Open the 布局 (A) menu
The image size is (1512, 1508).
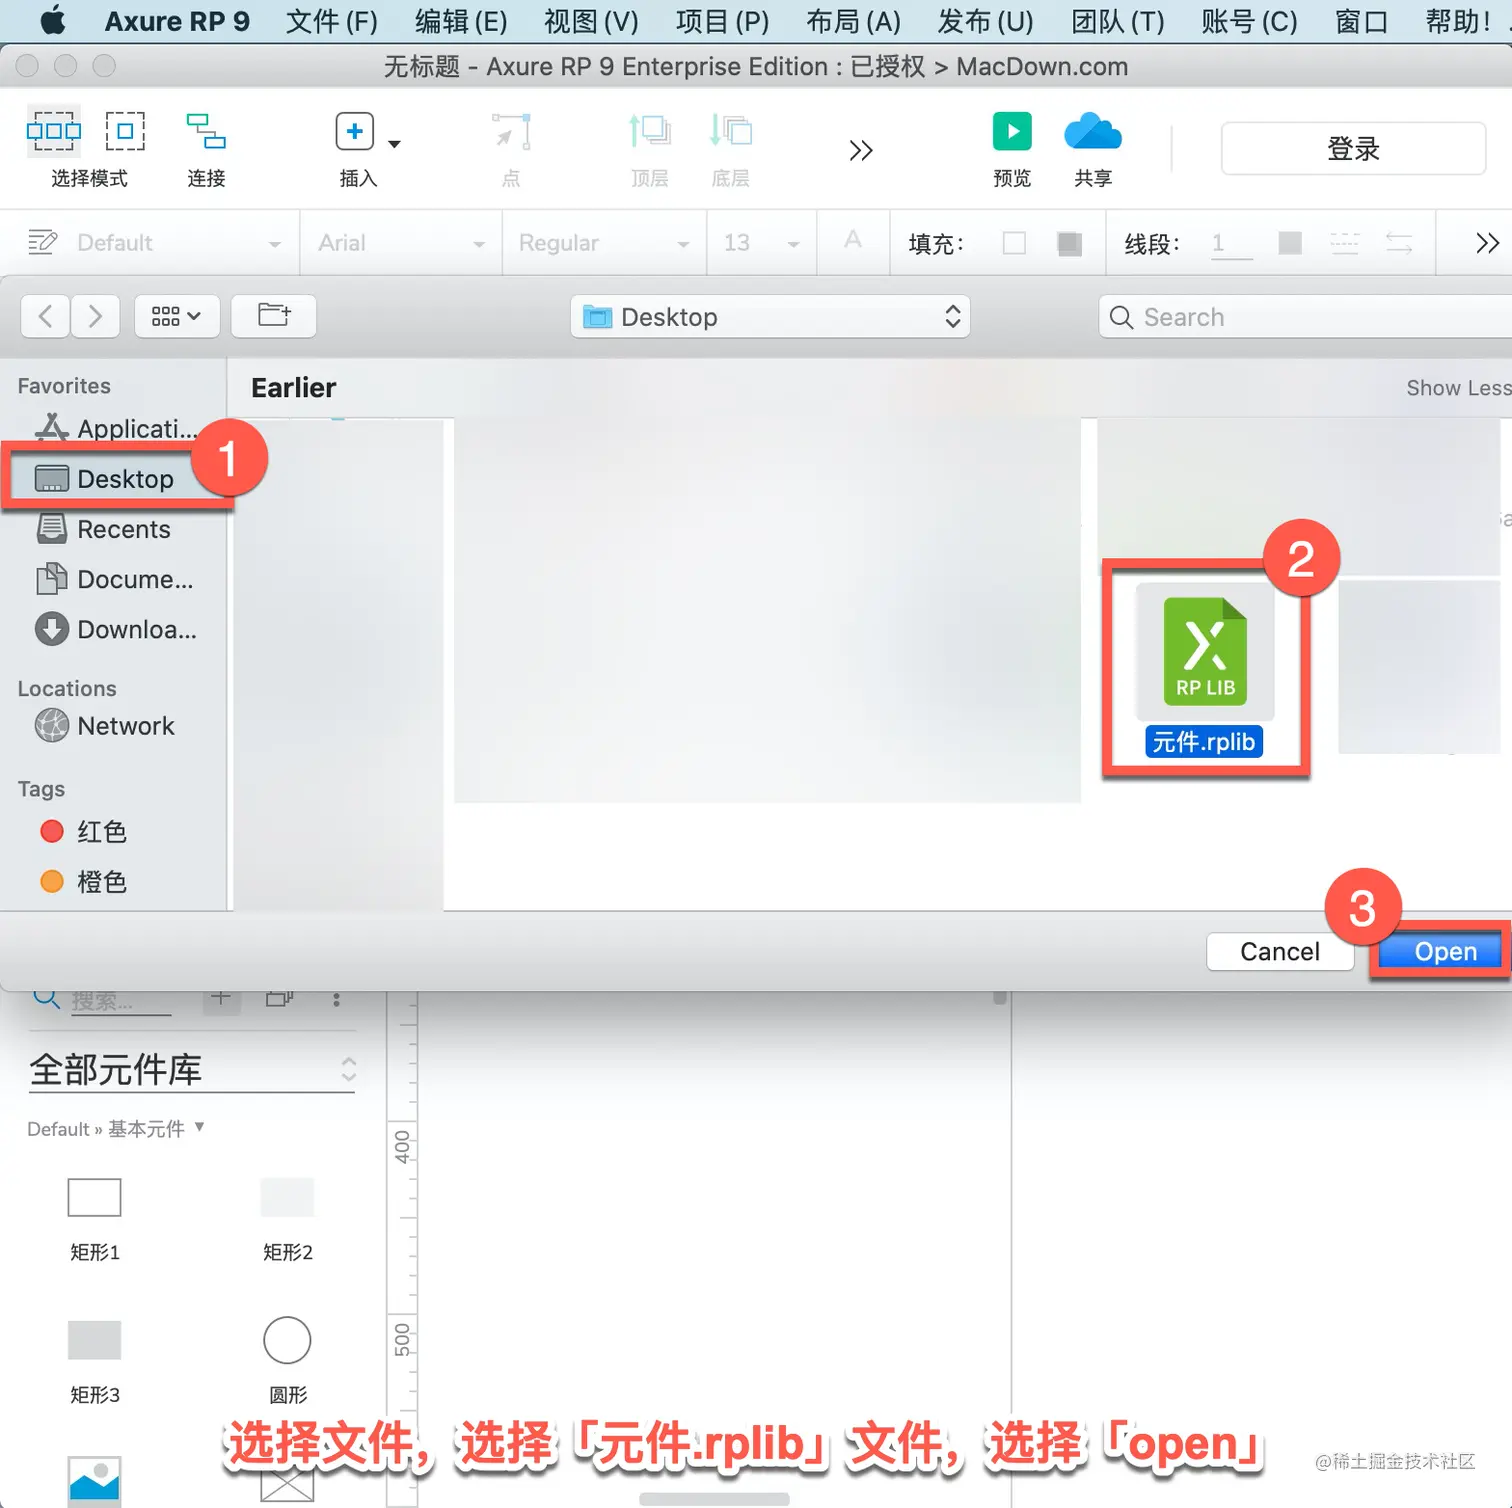853,21
